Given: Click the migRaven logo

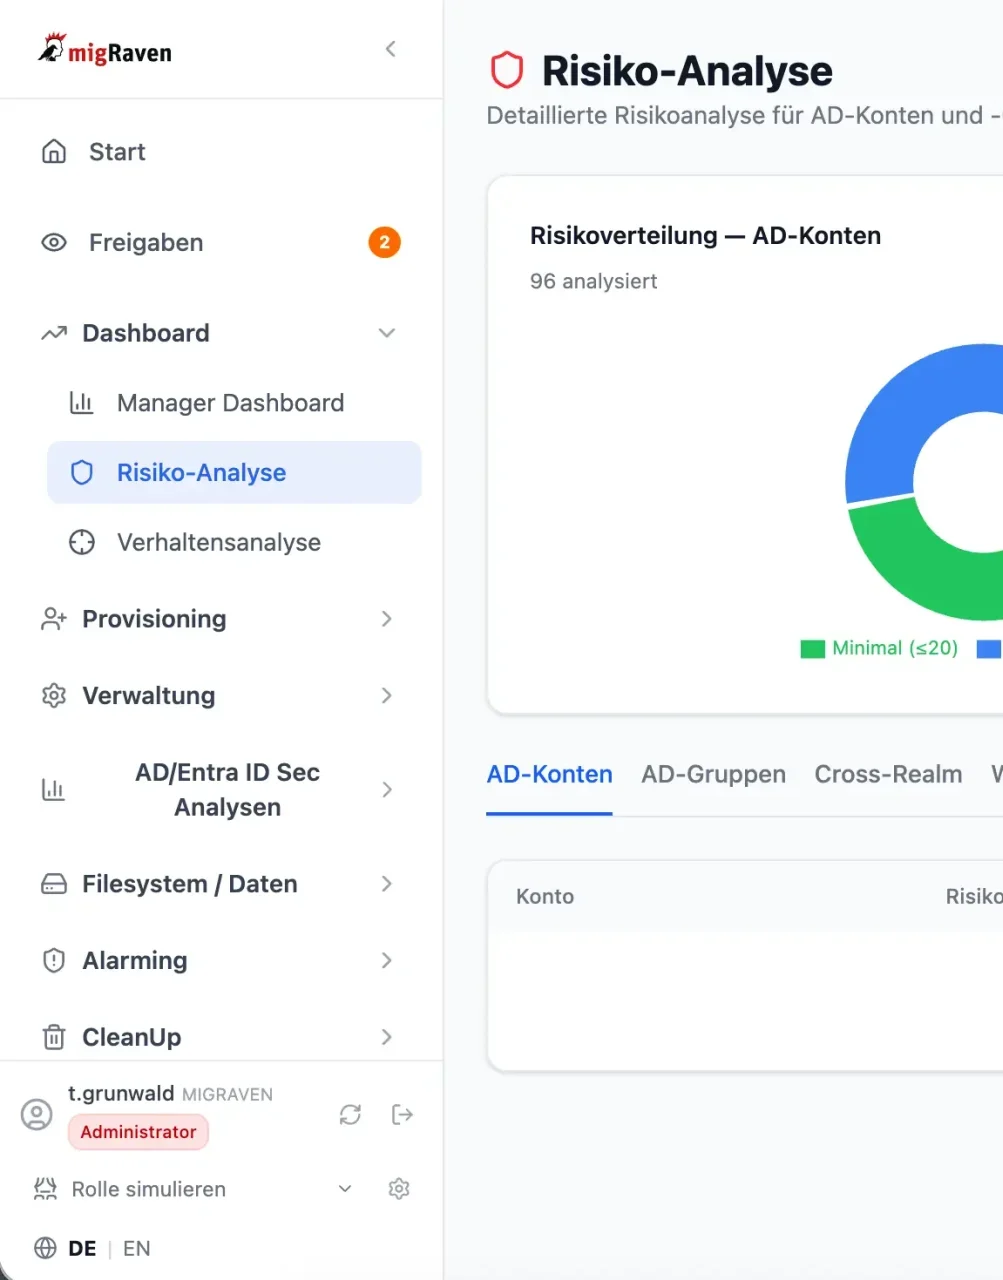Looking at the screenshot, I should [x=106, y=50].
